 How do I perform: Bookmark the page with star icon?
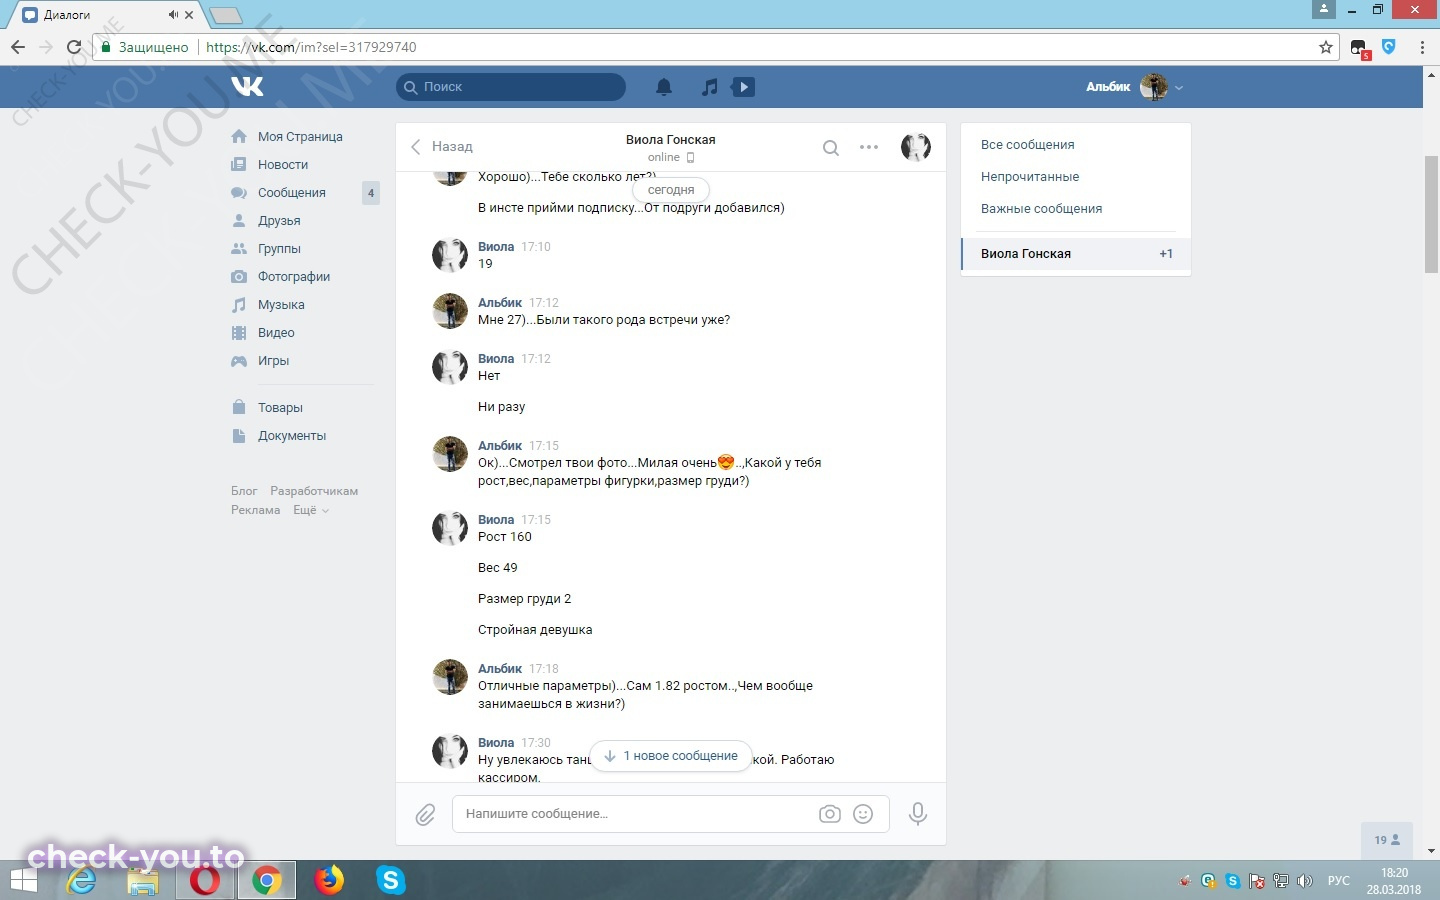pos(1326,47)
